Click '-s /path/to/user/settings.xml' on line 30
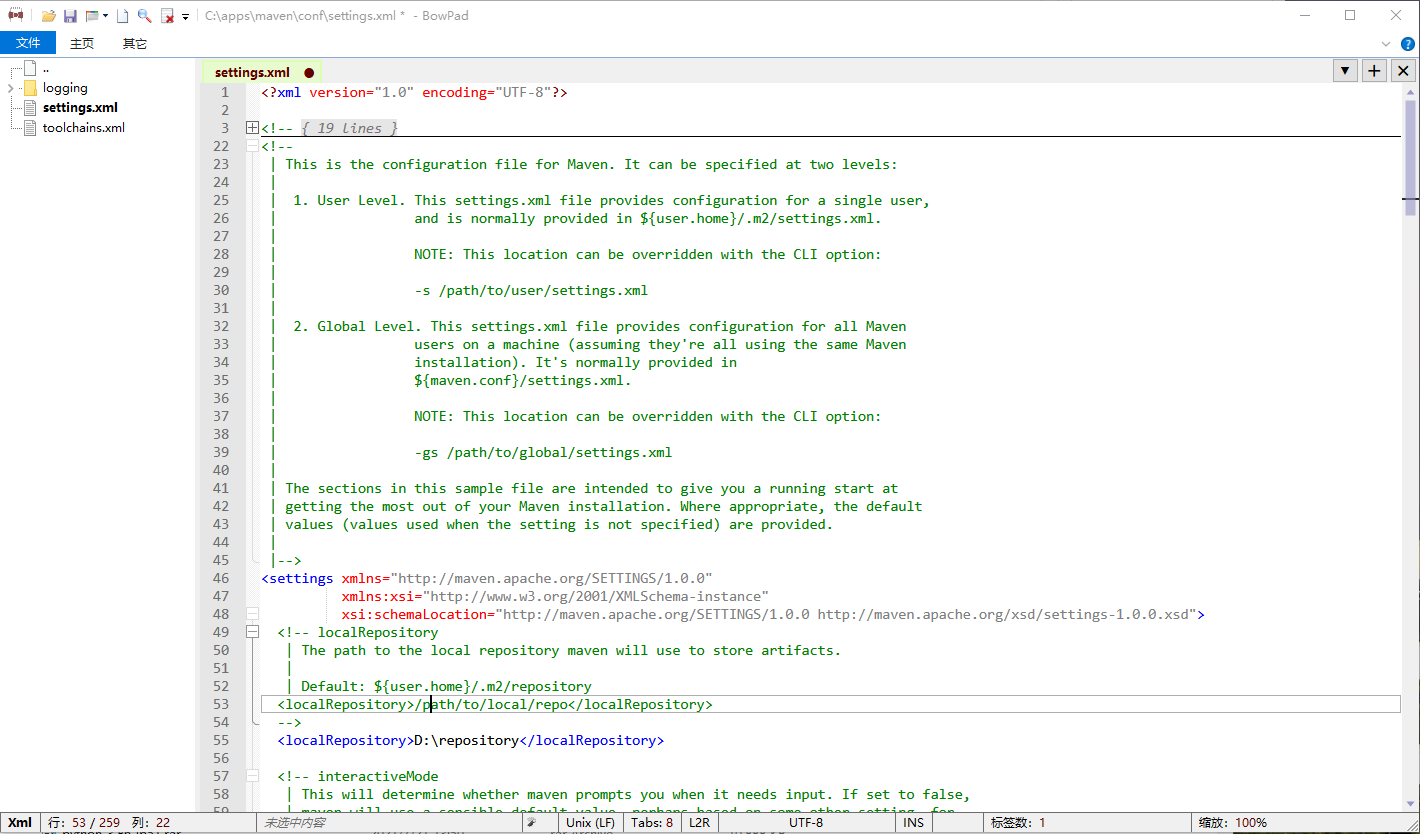Screen dimensions: 1420x834 pos(531,290)
